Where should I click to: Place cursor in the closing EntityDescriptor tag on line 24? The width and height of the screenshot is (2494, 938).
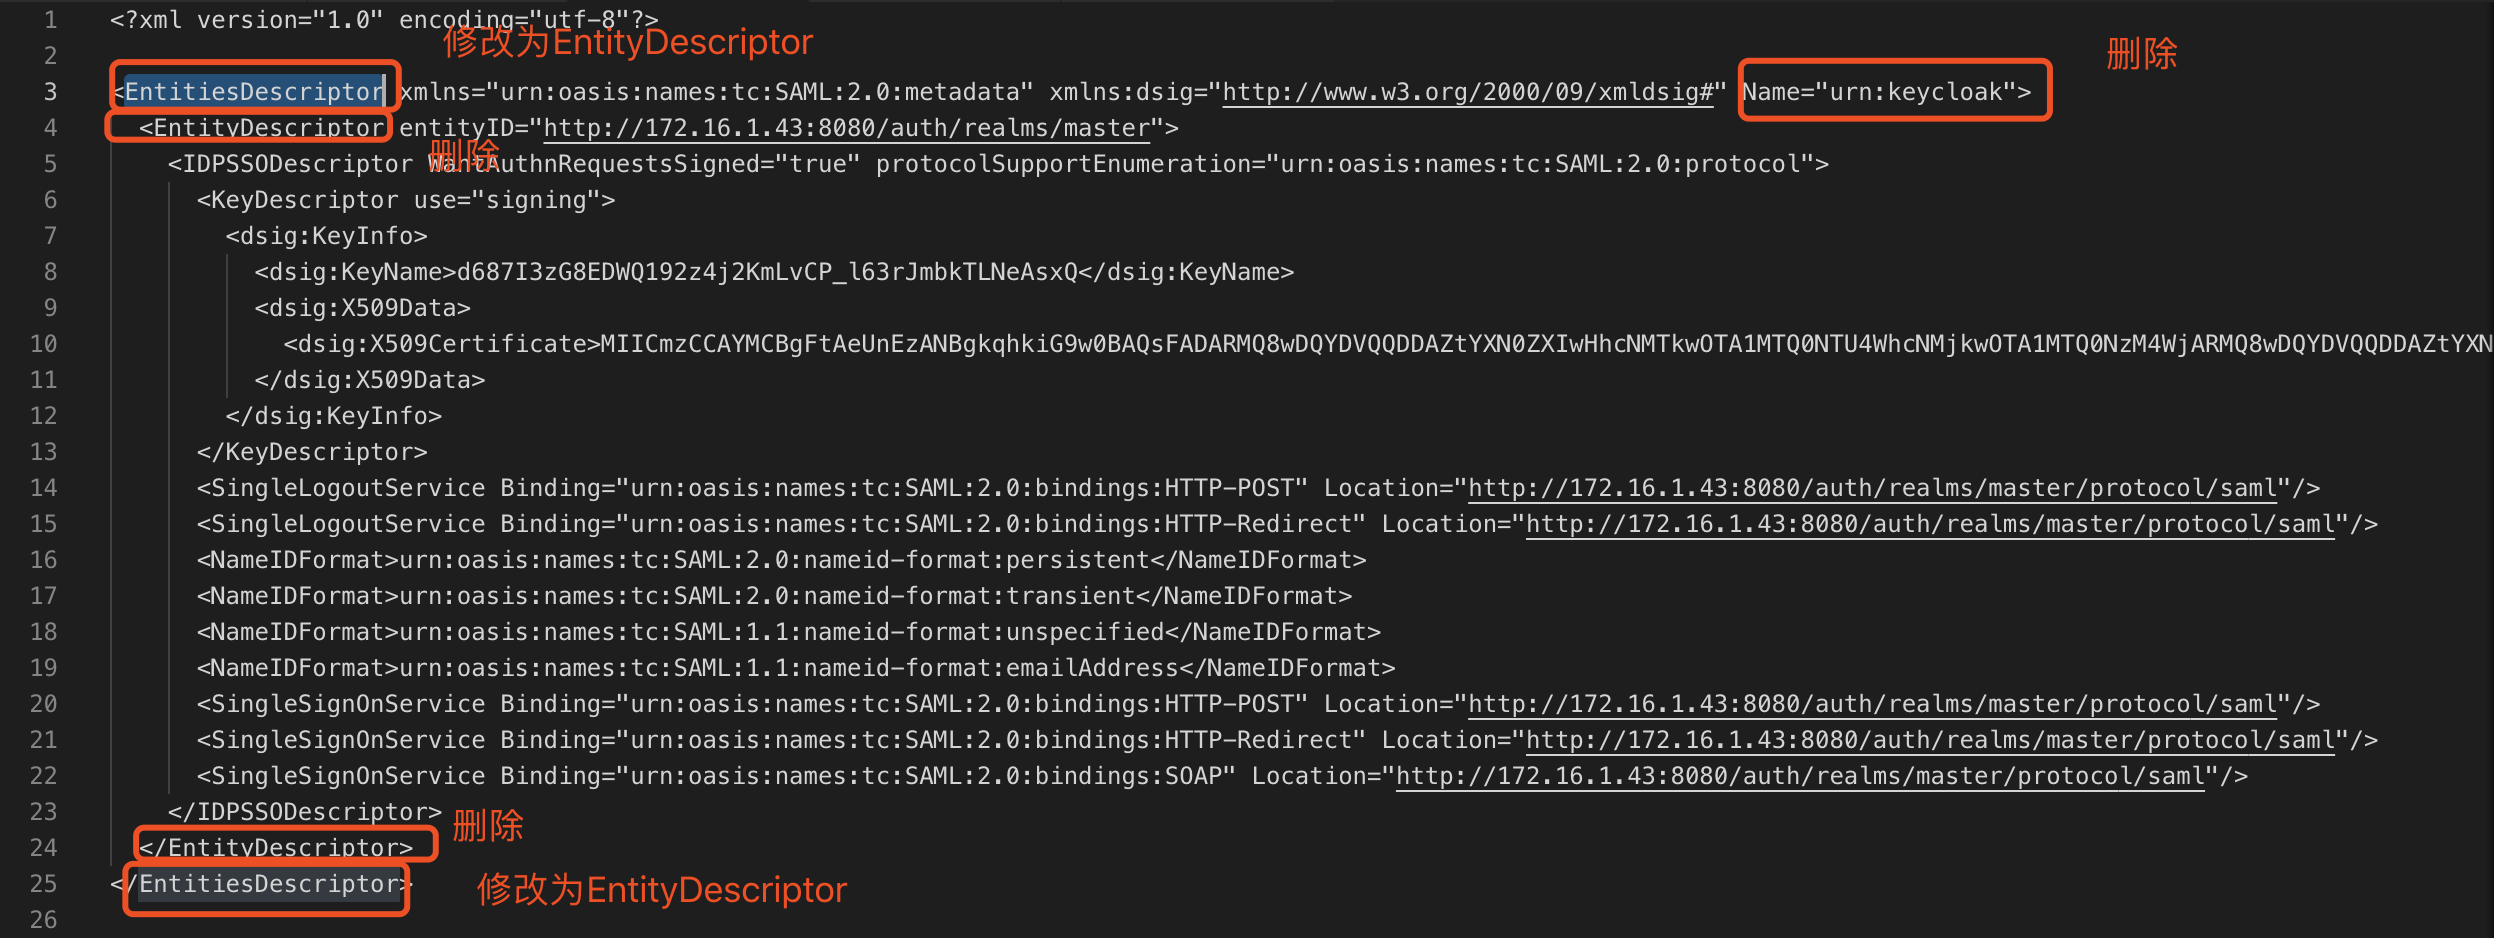[x=276, y=848]
